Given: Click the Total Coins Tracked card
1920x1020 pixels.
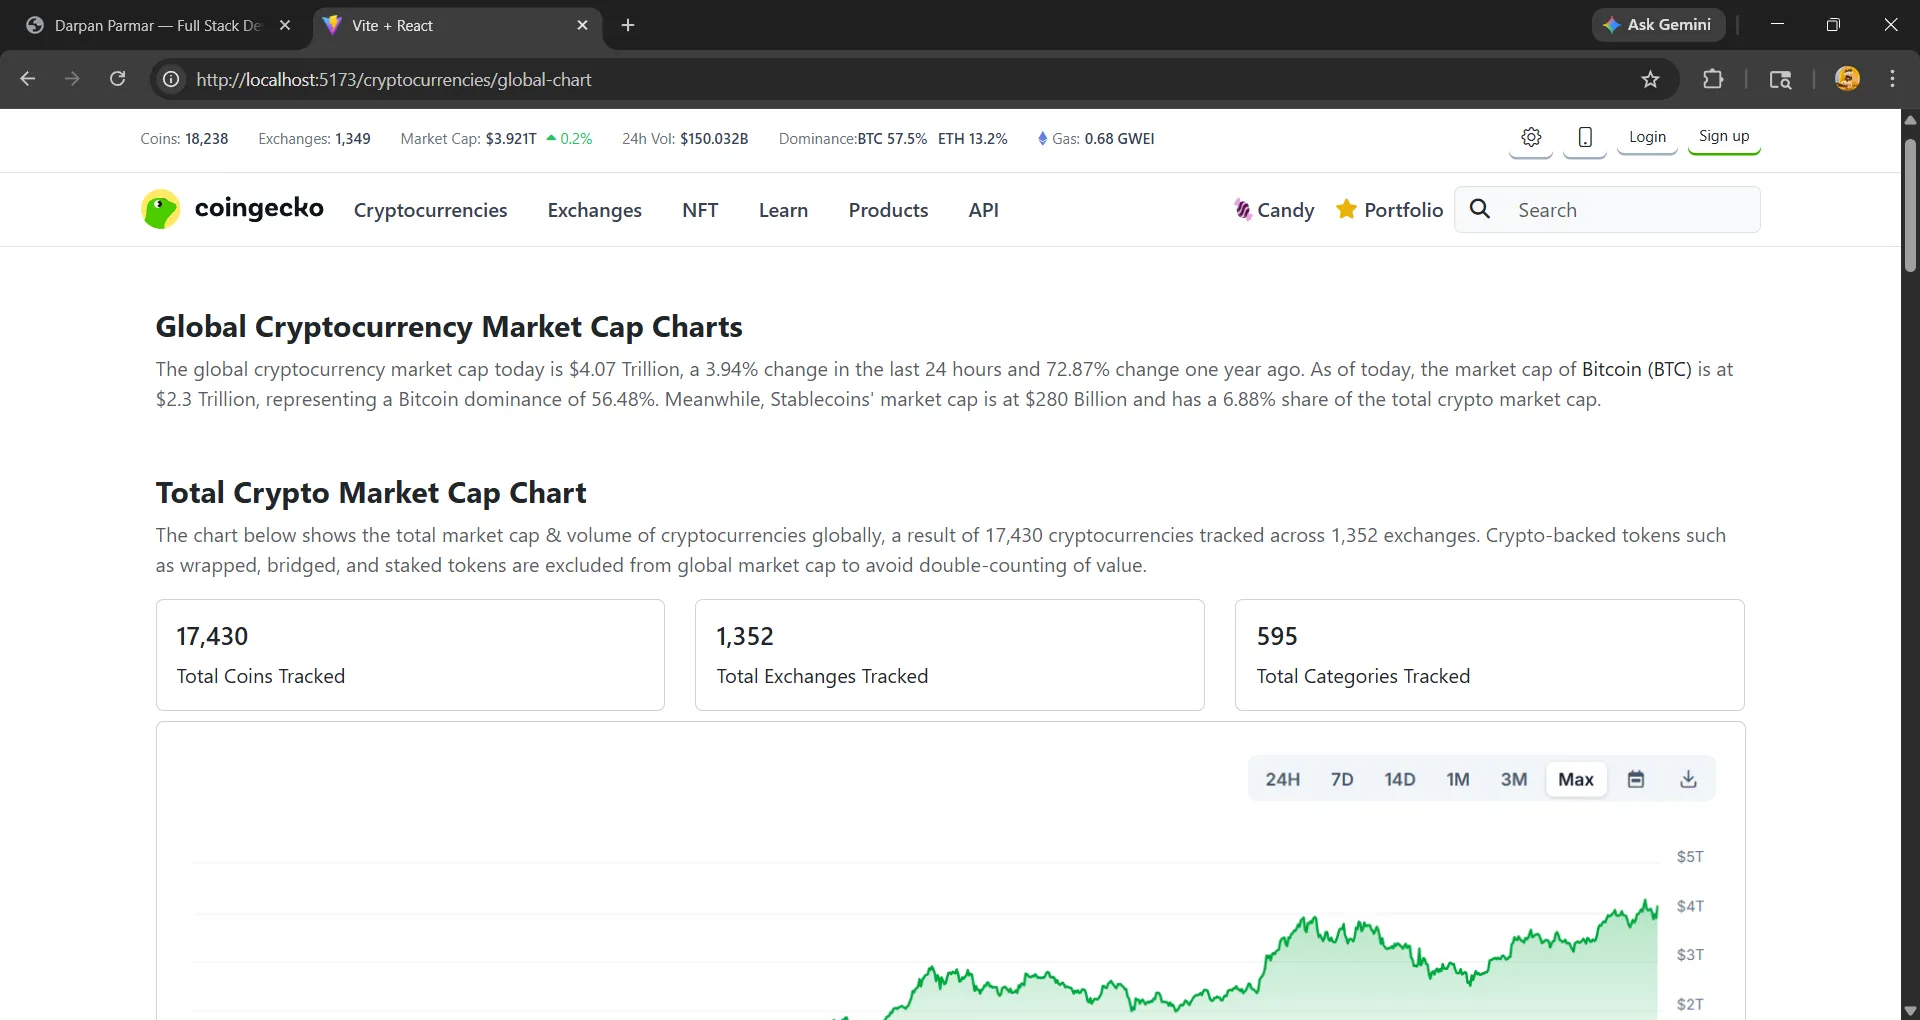Looking at the screenshot, I should point(410,655).
